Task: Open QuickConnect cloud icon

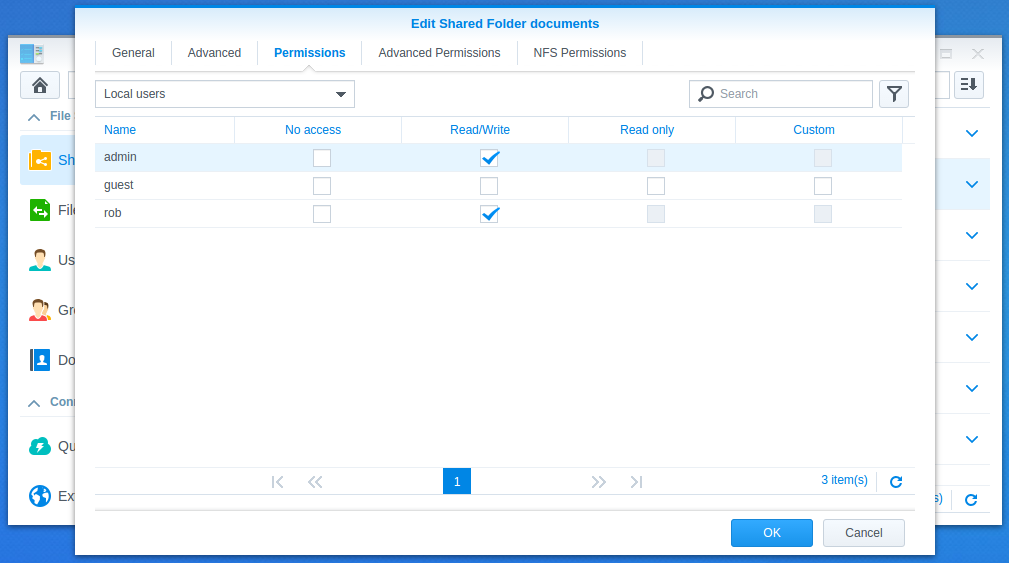Action: (x=40, y=446)
